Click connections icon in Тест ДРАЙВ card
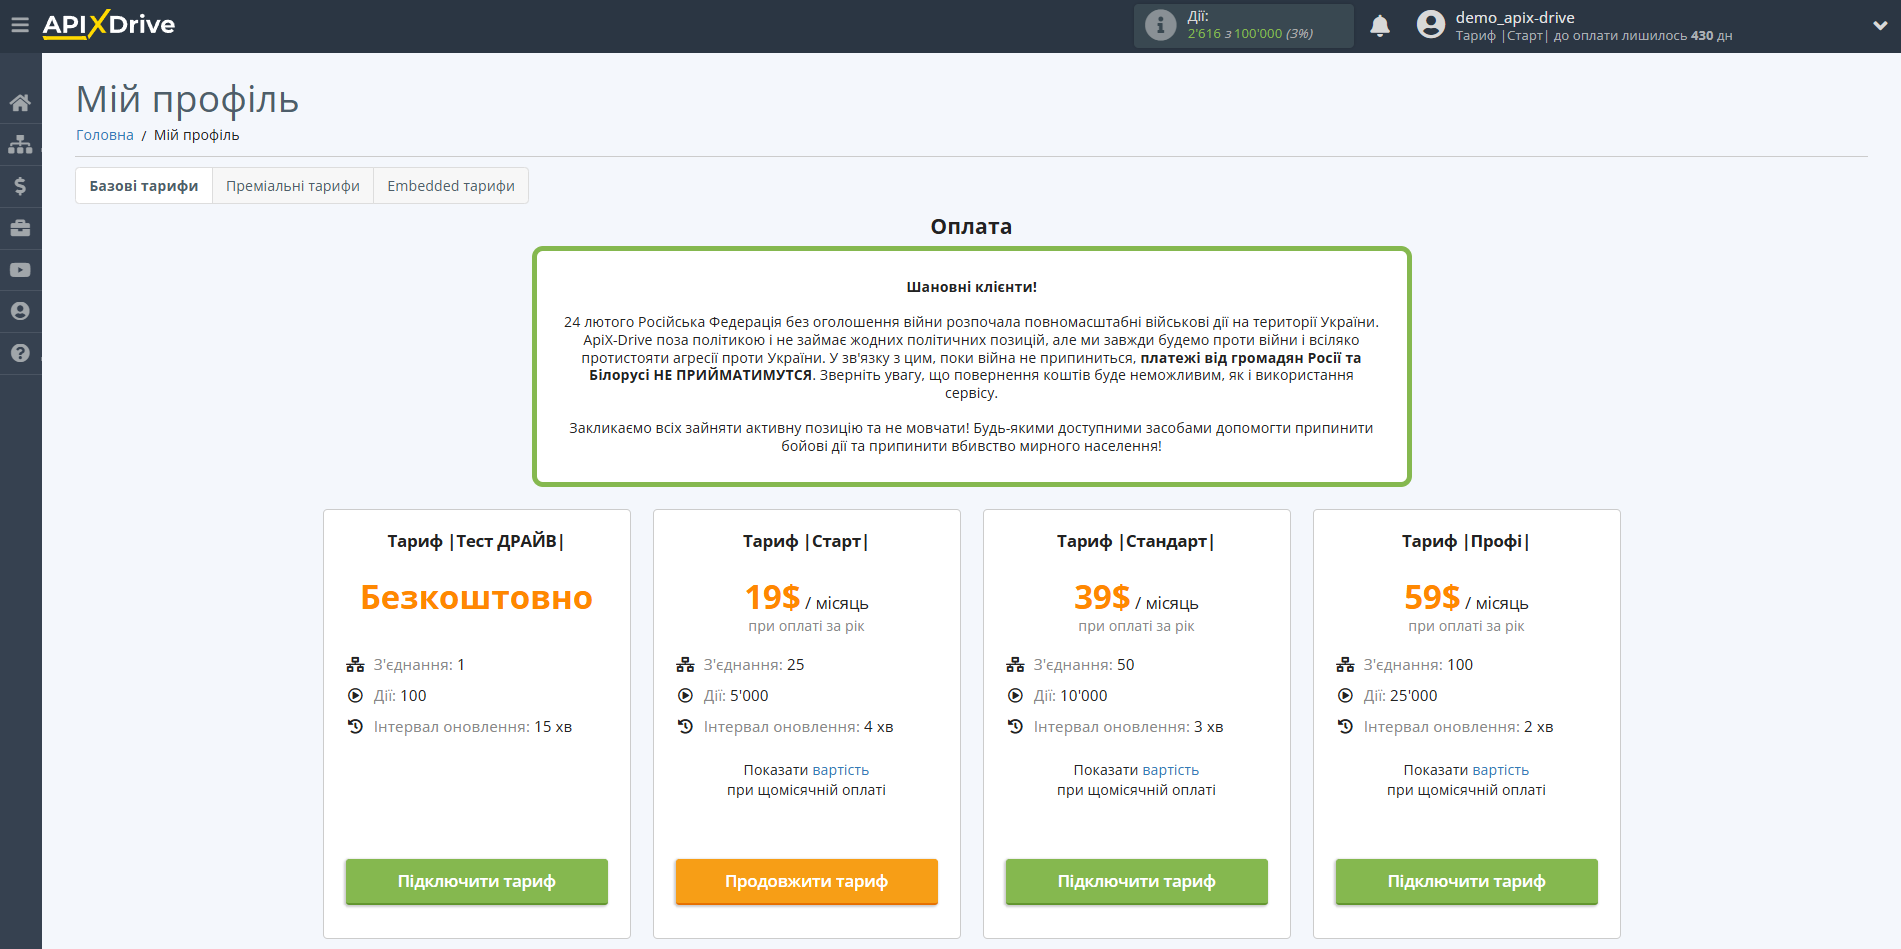1901x949 pixels. coord(355,665)
